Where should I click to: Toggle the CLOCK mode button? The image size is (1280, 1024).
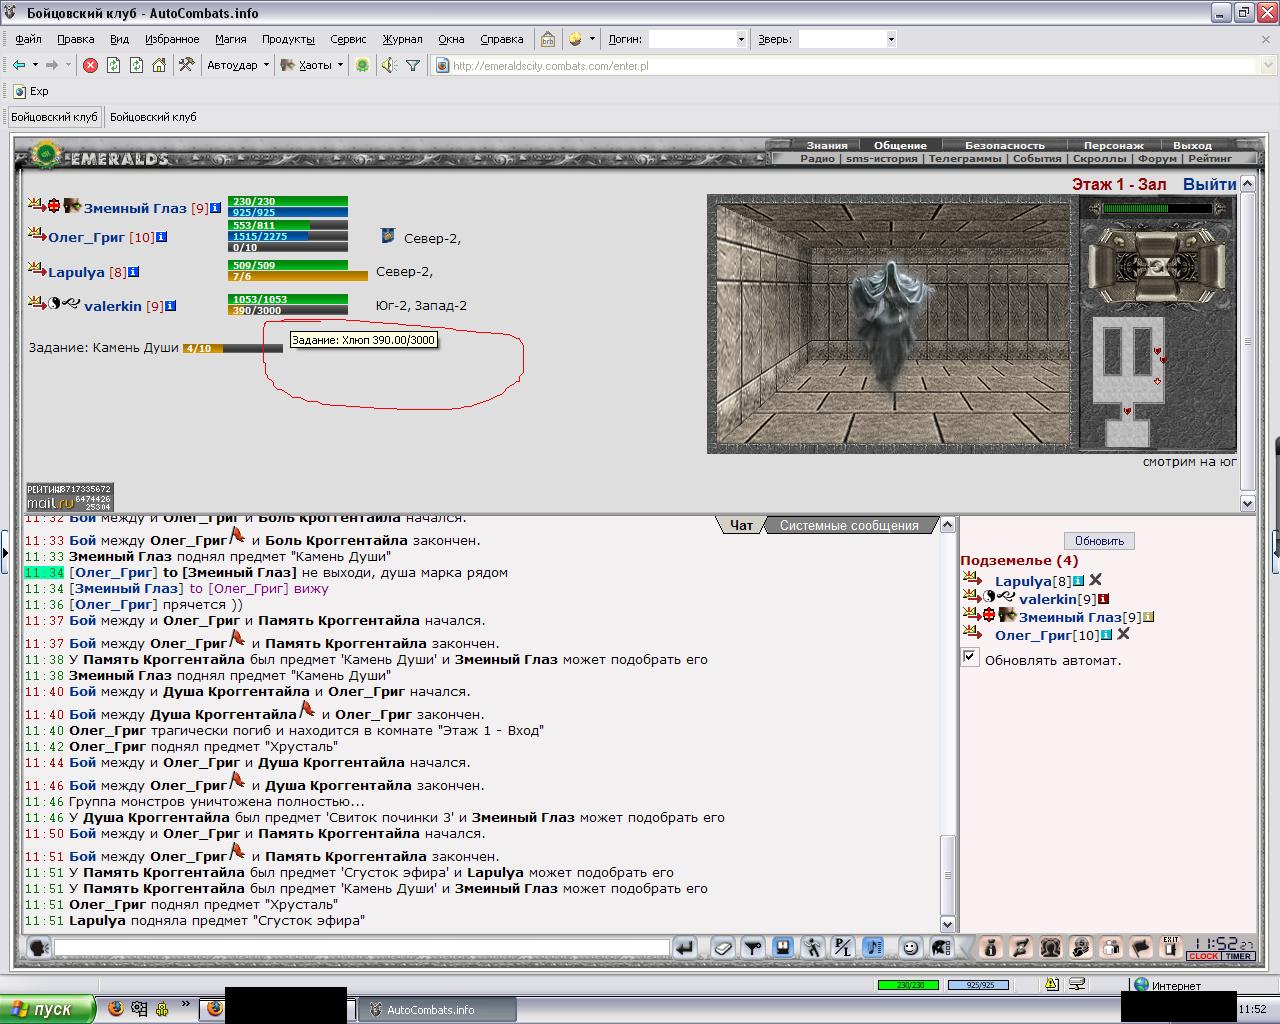point(1203,956)
